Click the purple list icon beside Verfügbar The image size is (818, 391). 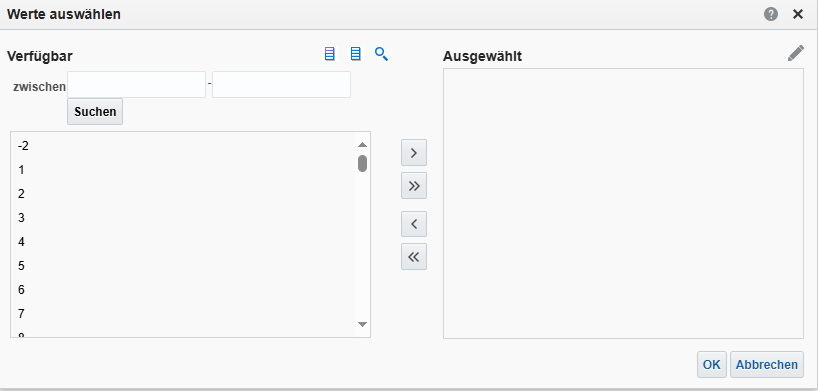pyautogui.click(x=329, y=54)
